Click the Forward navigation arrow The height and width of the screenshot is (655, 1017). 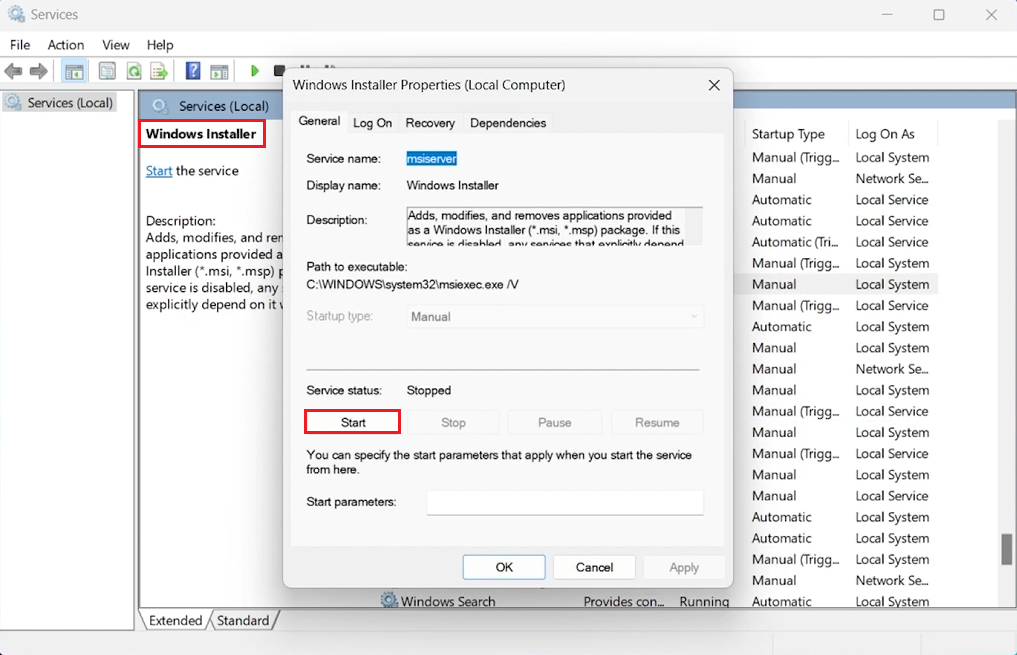point(37,70)
